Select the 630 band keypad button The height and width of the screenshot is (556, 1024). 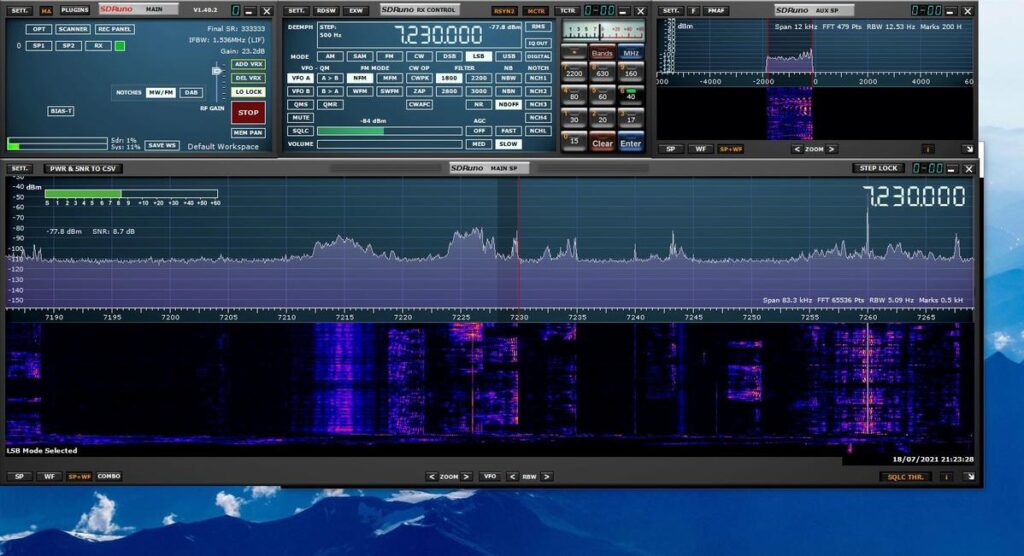[x=602, y=72]
